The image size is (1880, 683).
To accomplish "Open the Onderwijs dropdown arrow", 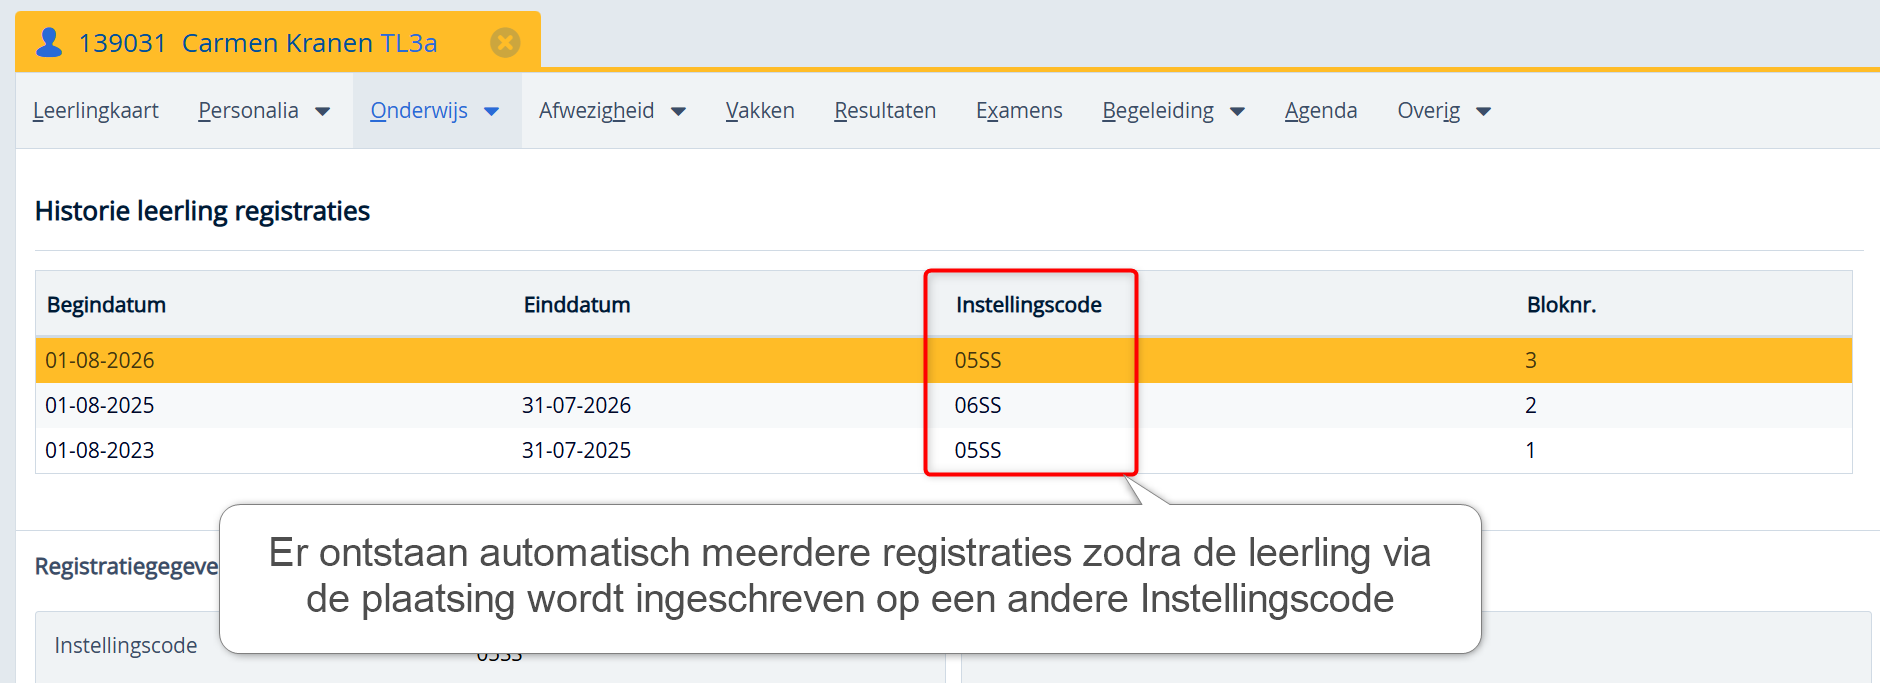I will [x=492, y=112].
